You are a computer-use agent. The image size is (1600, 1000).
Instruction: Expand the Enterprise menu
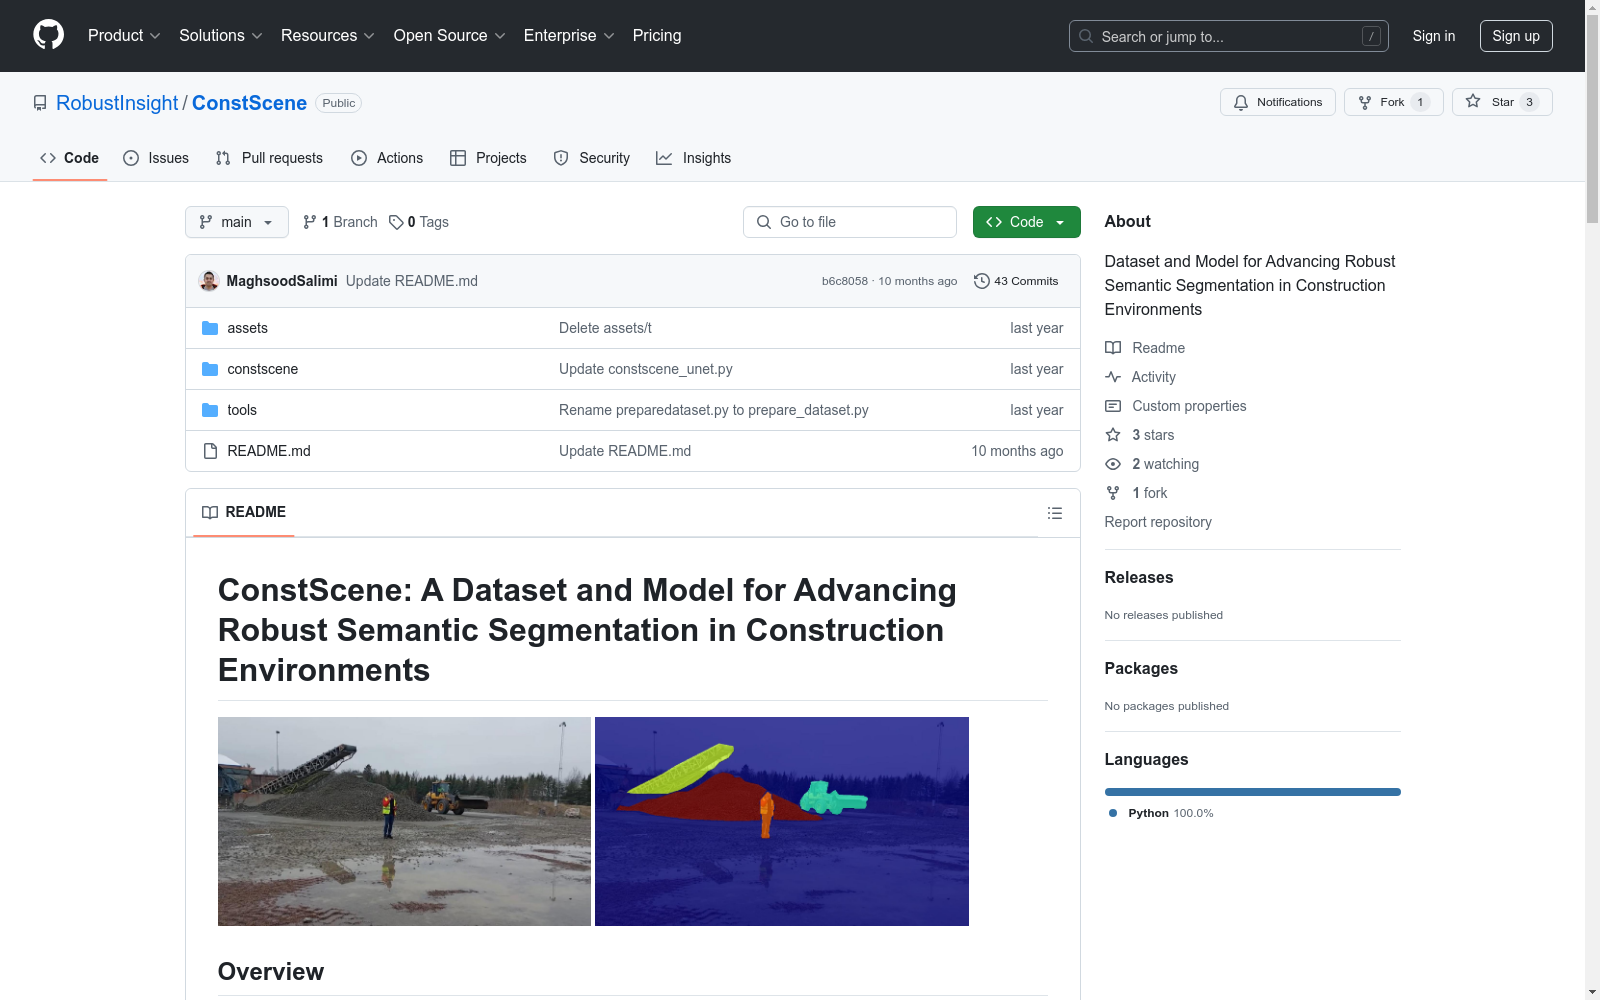coord(568,36)
